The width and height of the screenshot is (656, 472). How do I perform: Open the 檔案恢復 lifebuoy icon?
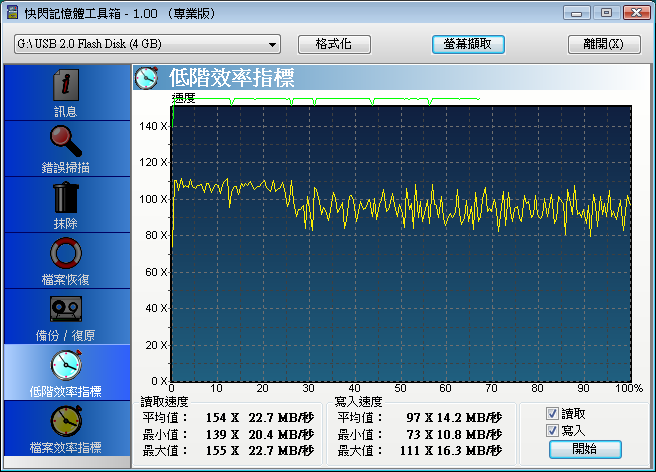[x=66, y=252]
